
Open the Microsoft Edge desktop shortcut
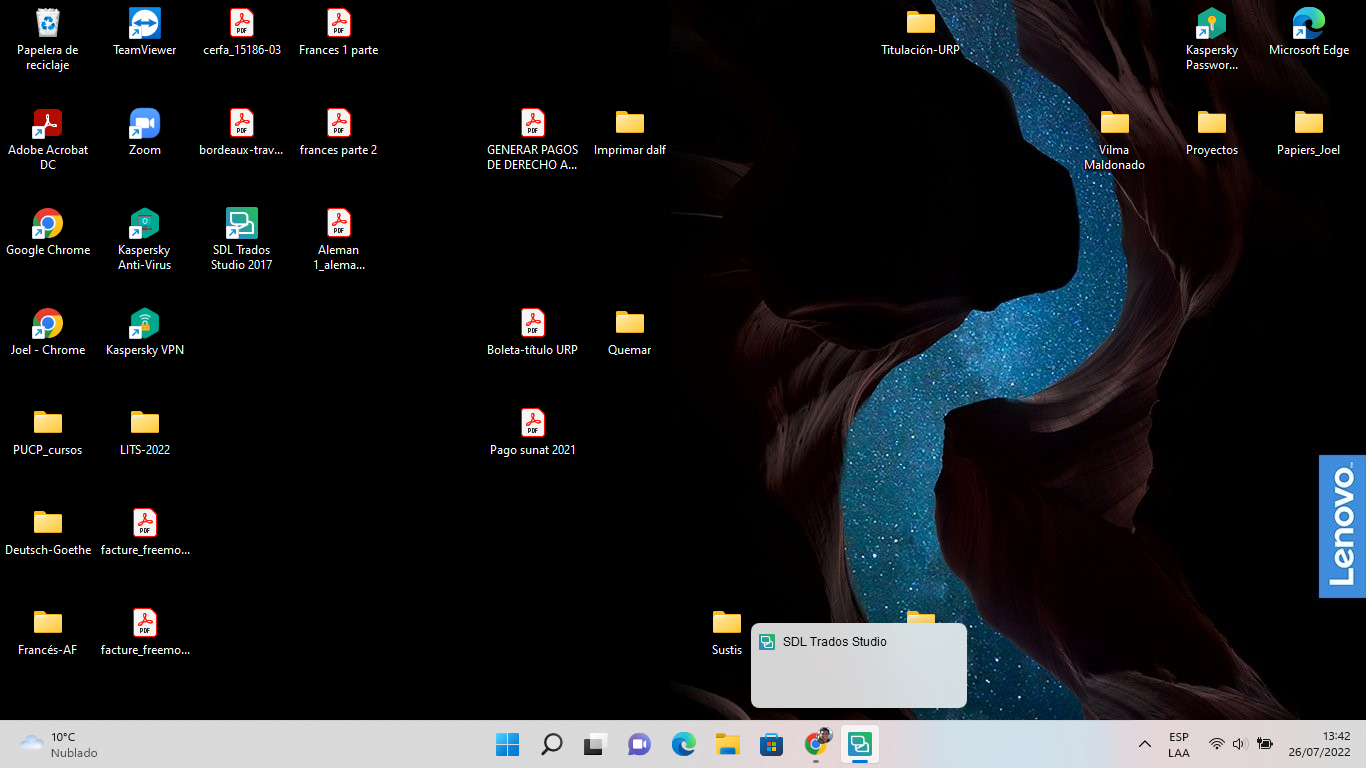[x=1308, y=22]
